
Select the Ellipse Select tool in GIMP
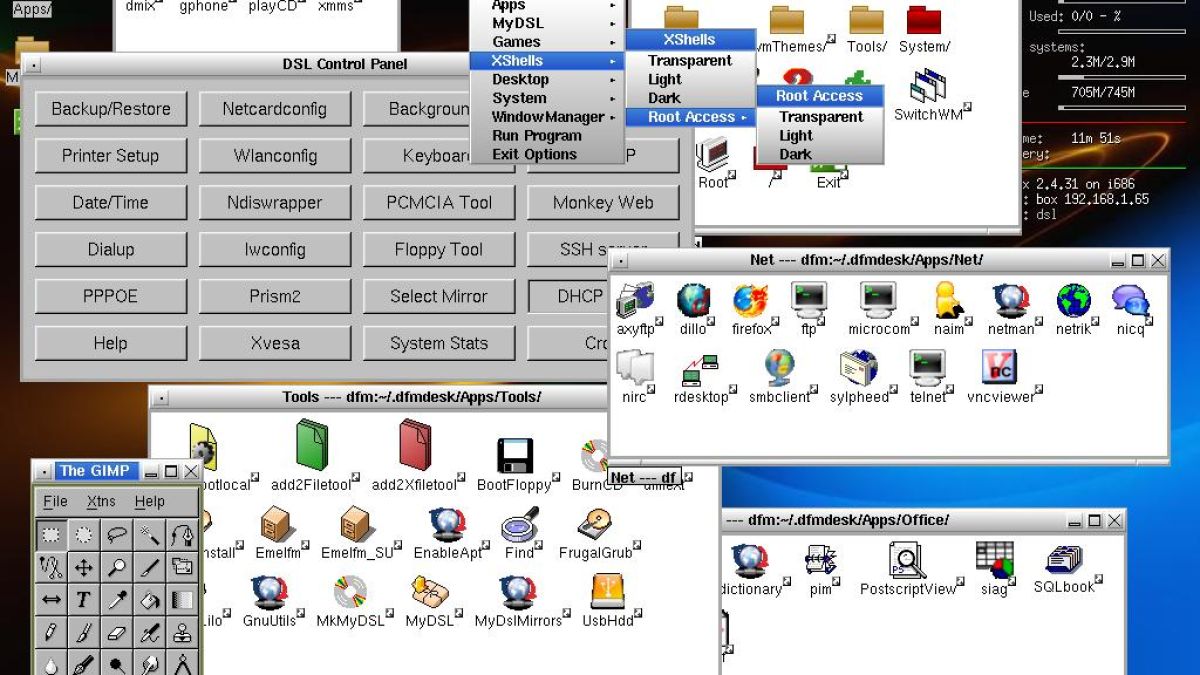[84, 535]
